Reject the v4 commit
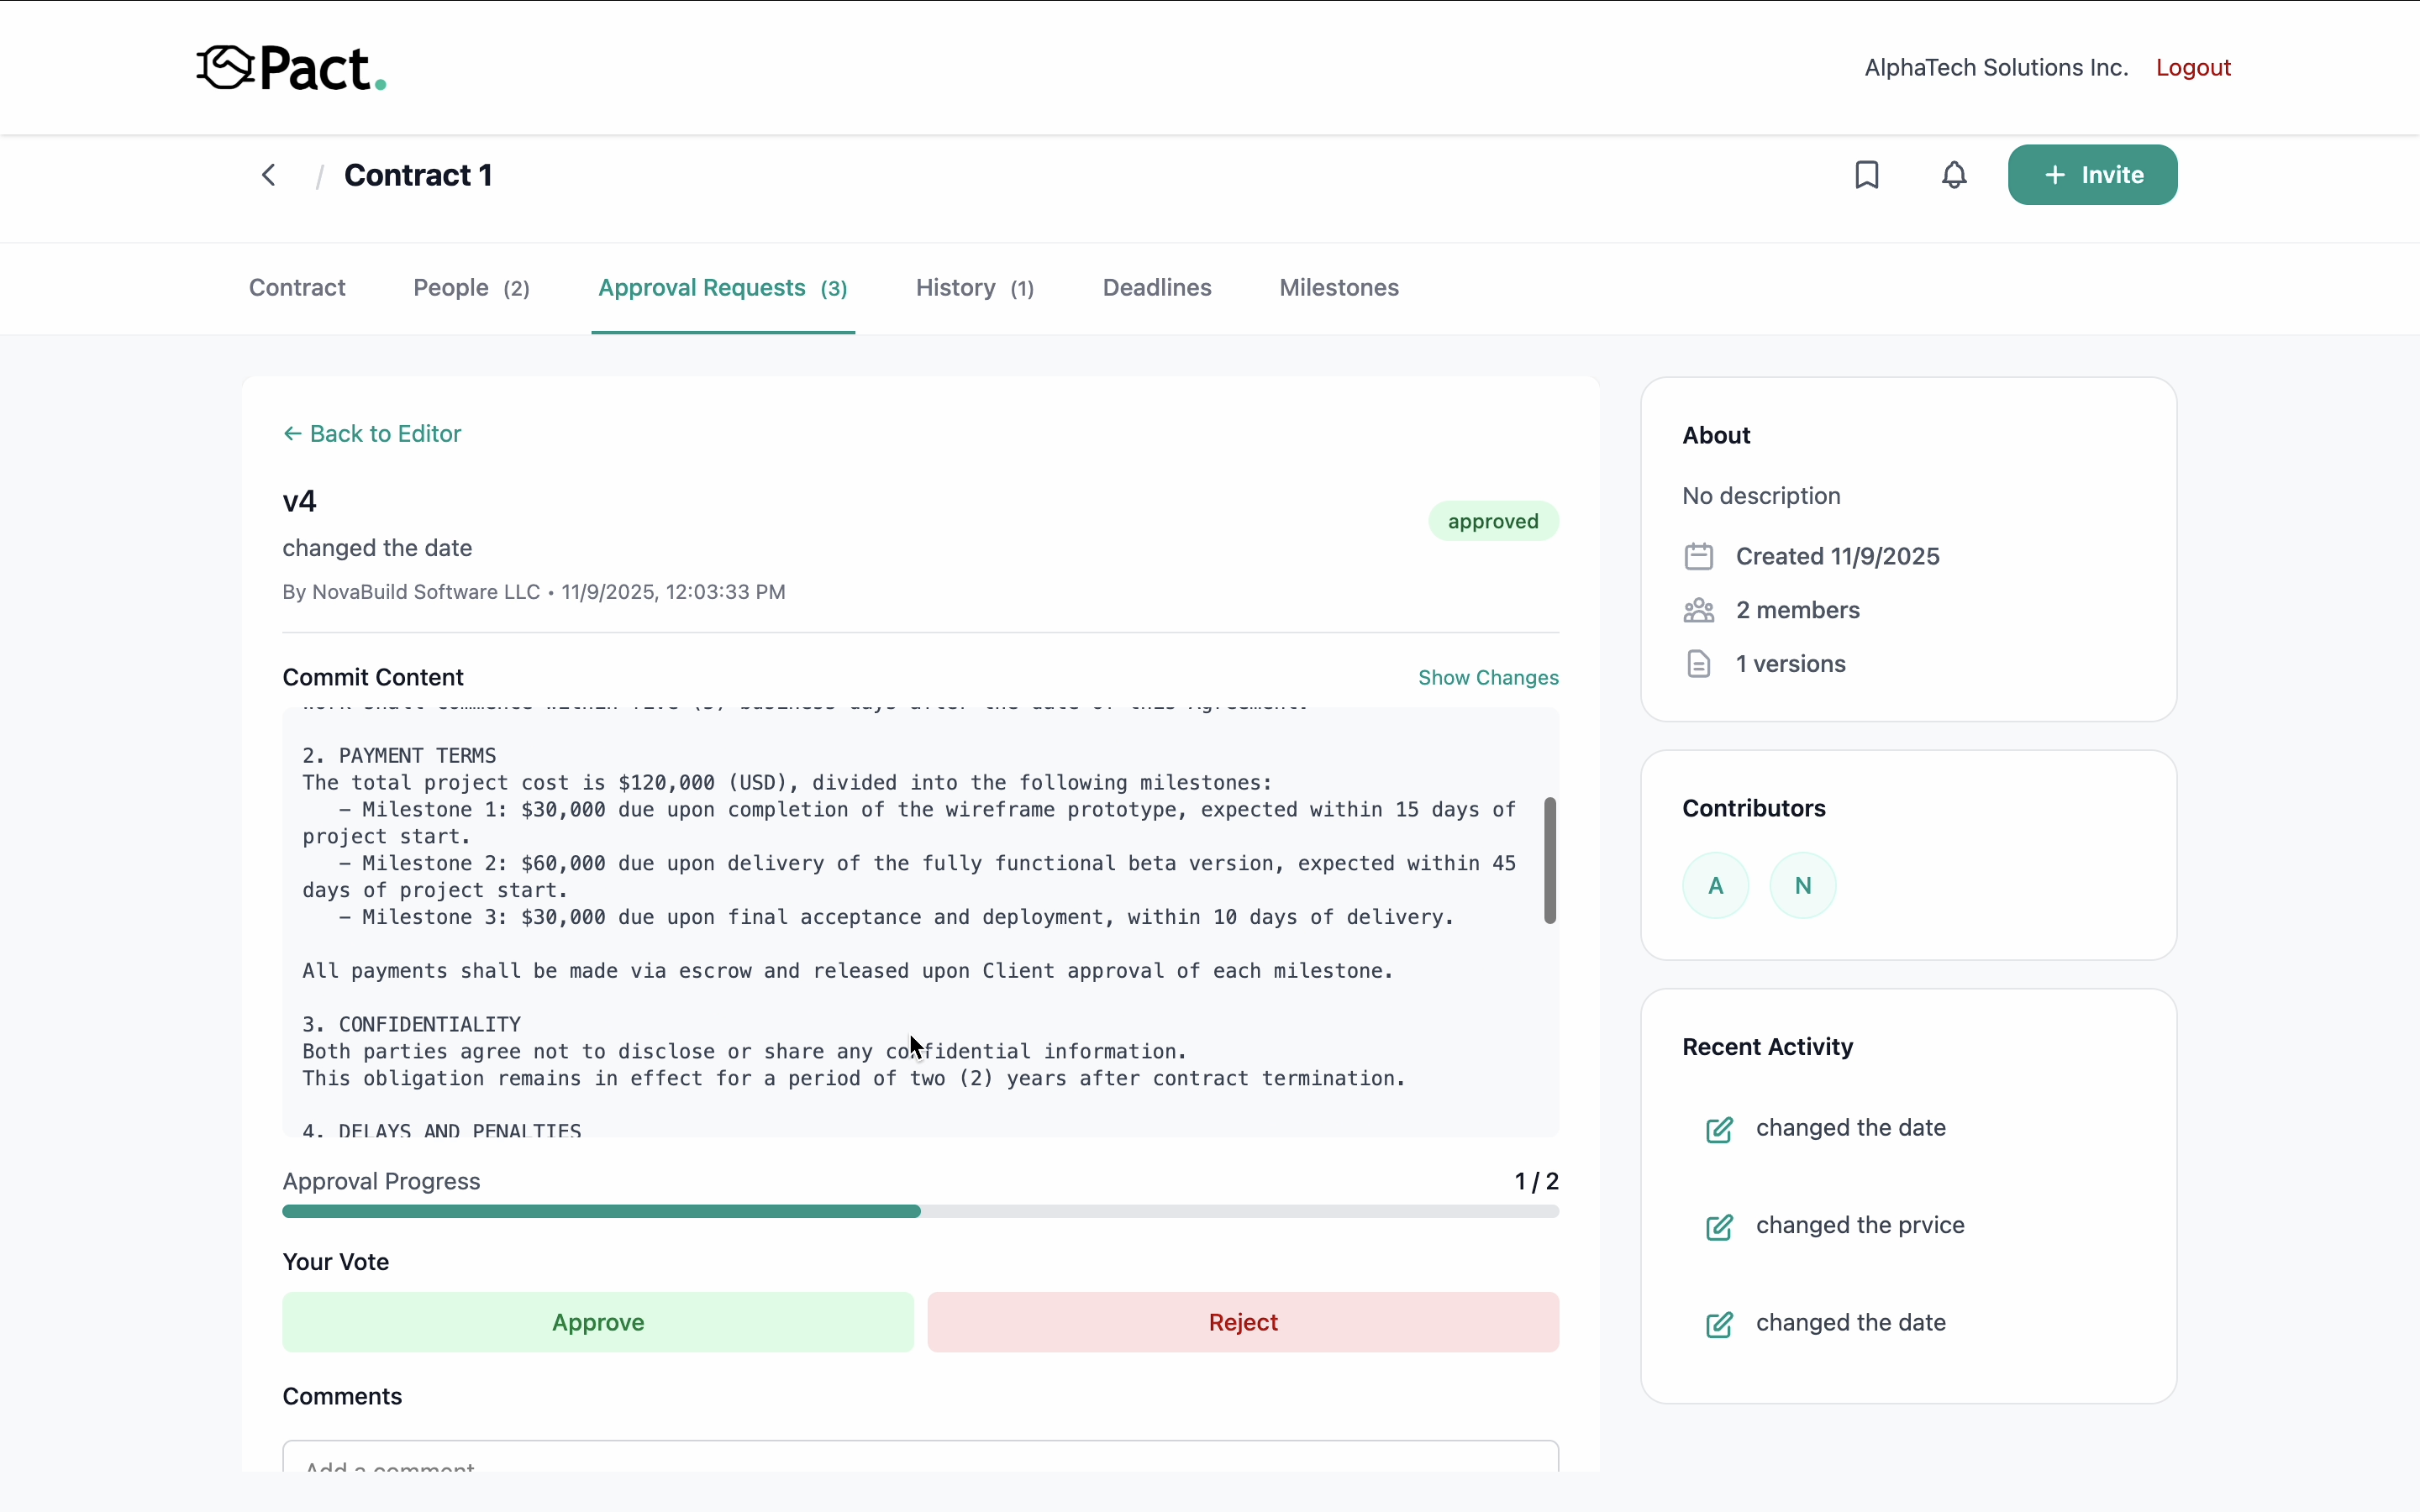 point(1242,1322)
